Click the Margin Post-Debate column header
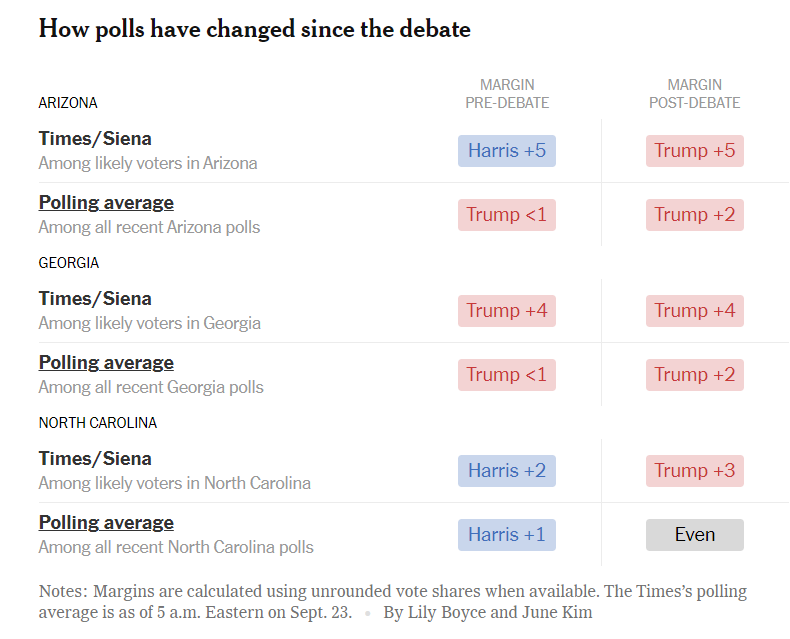The image size is (790, 639). tap(694, 94)
